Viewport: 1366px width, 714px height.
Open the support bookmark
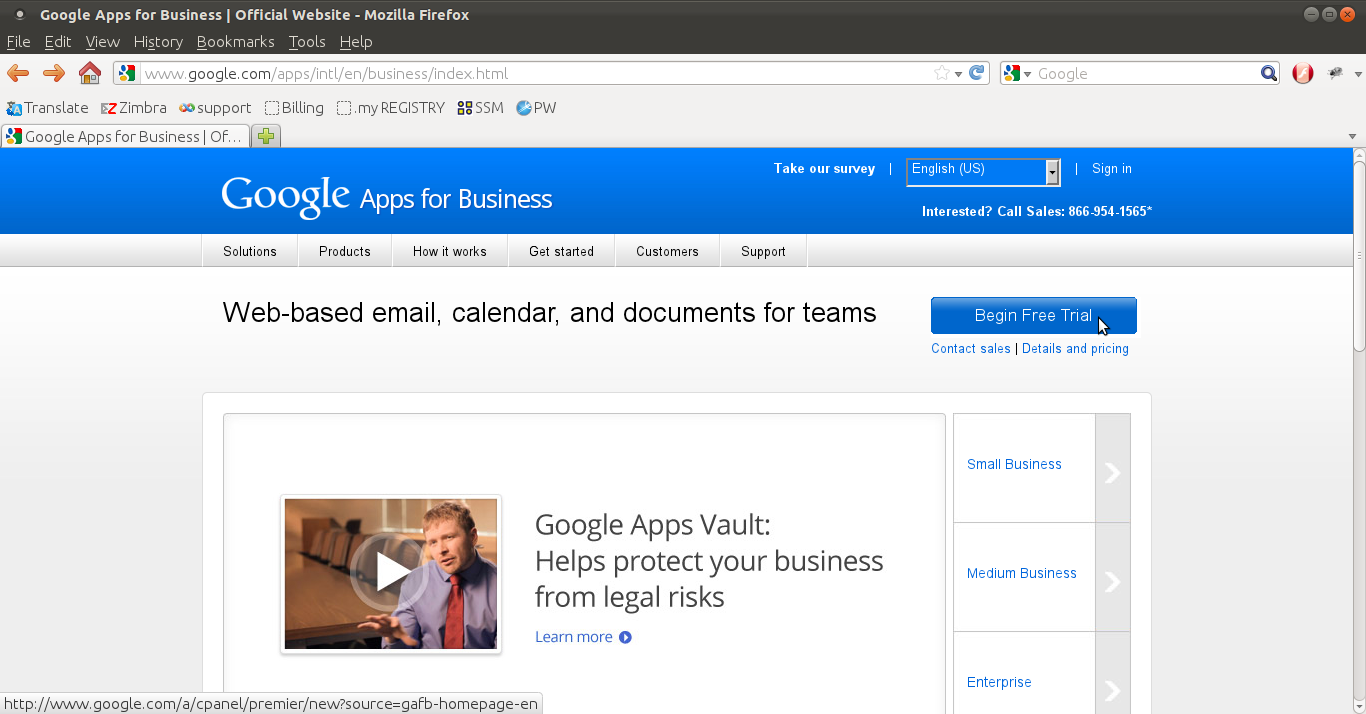[215, 108]
